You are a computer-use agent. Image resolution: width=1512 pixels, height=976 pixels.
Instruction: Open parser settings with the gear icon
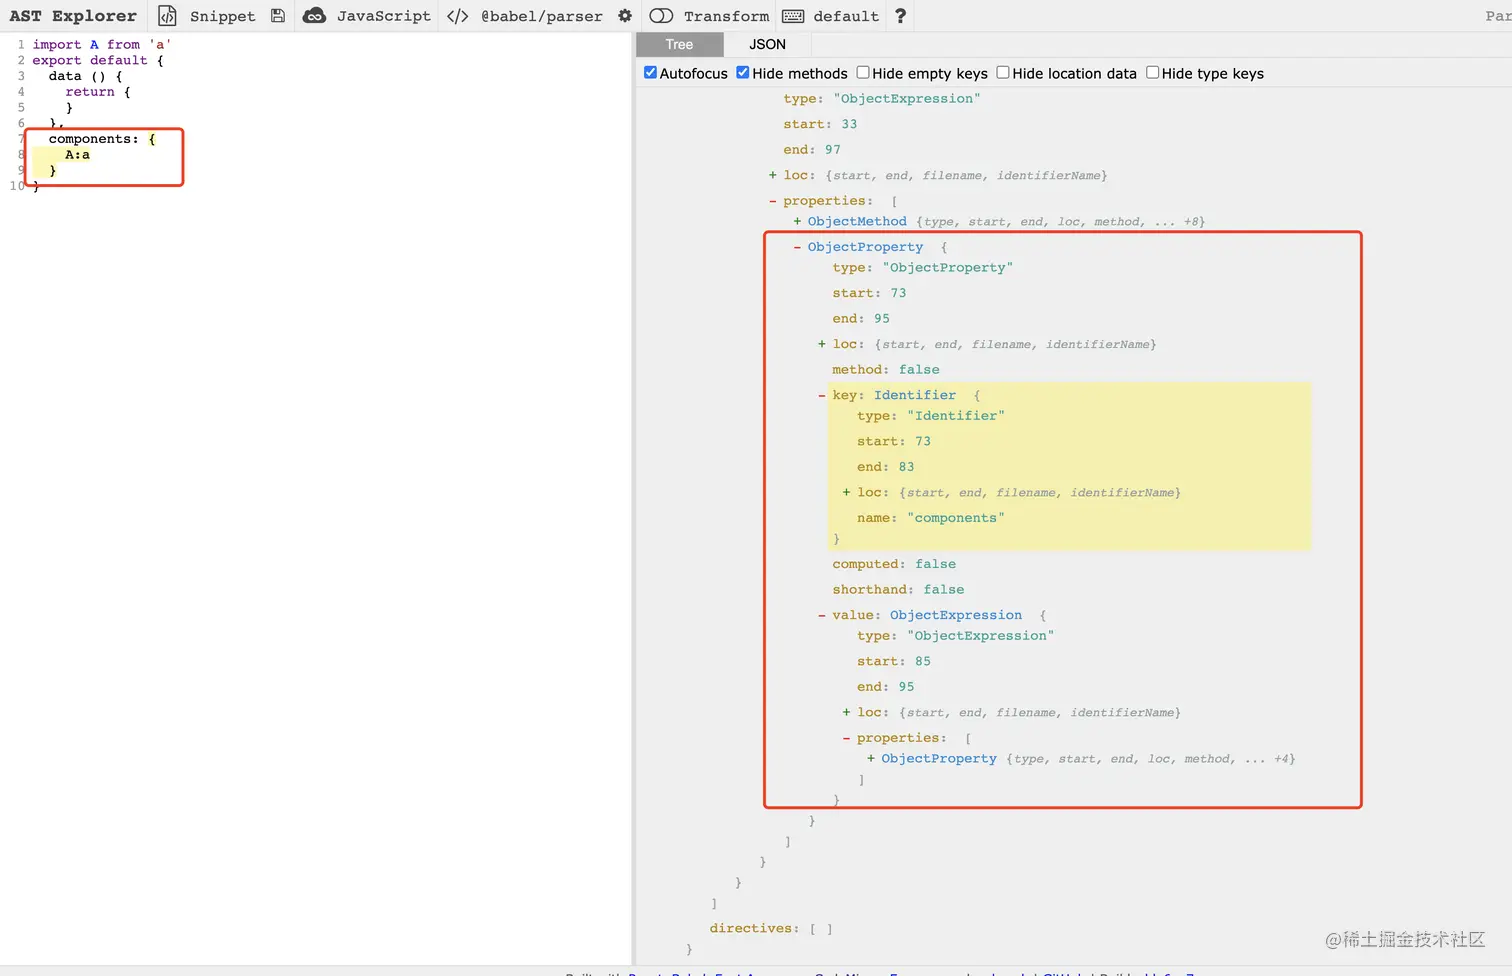(x=625, y=16)
